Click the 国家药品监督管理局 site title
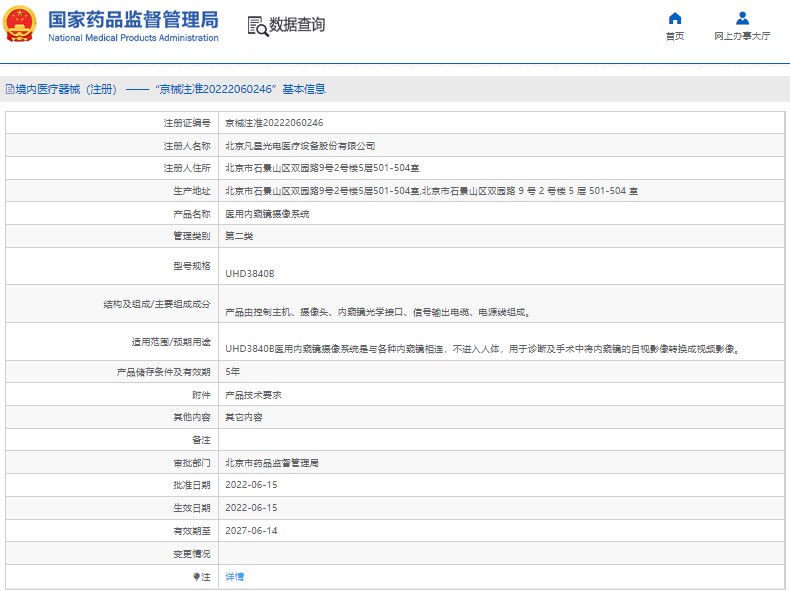The height and width of the screenshot is (591, 790). pos(133,19)
